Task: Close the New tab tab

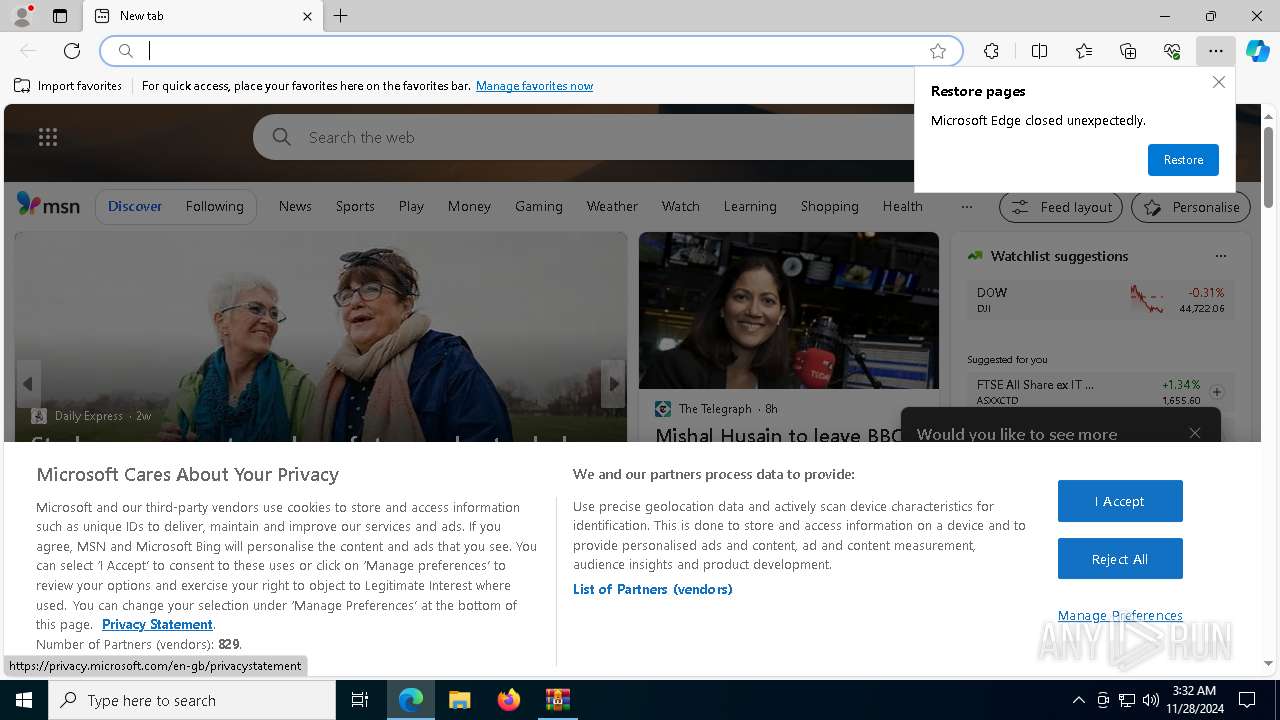Action: click(307, 16)
